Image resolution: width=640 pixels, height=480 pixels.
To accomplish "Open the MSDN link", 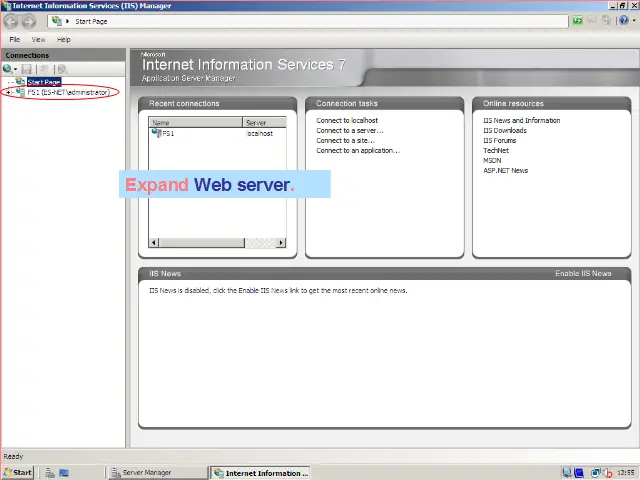I will pyautogui.click(x=492, y=160).
